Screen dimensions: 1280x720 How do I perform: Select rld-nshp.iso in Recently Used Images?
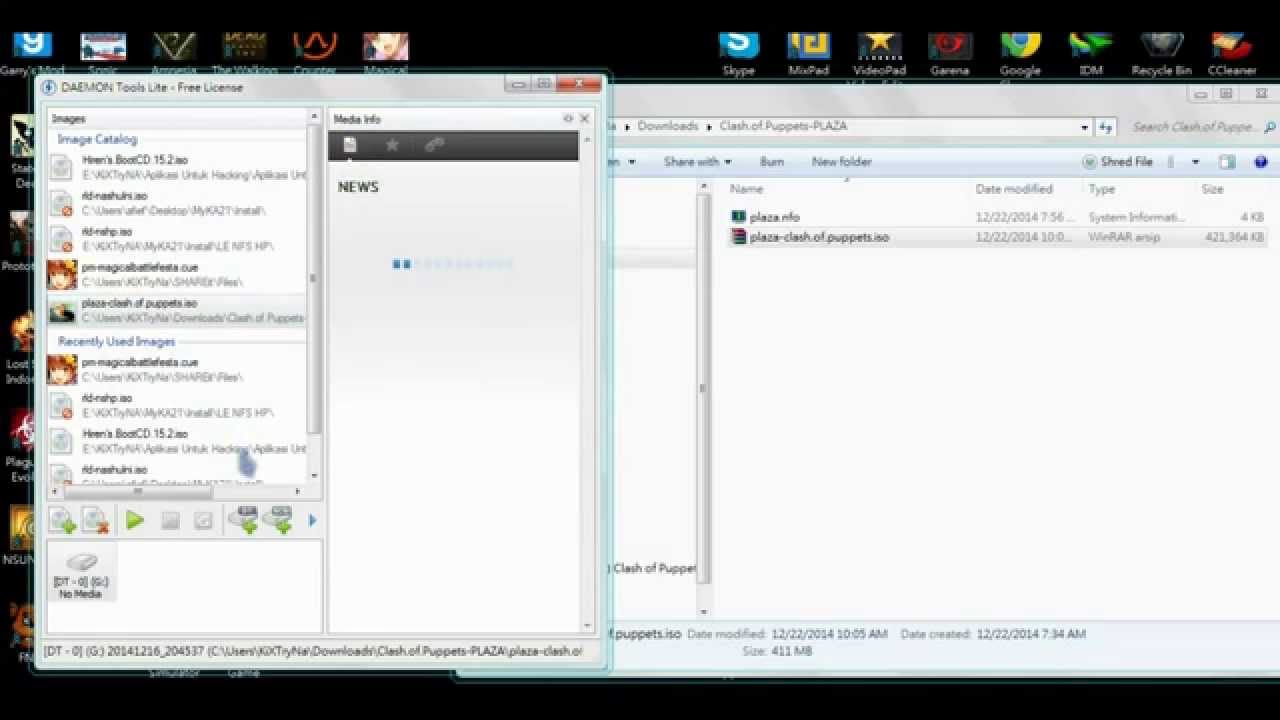(x=177, y=405)
